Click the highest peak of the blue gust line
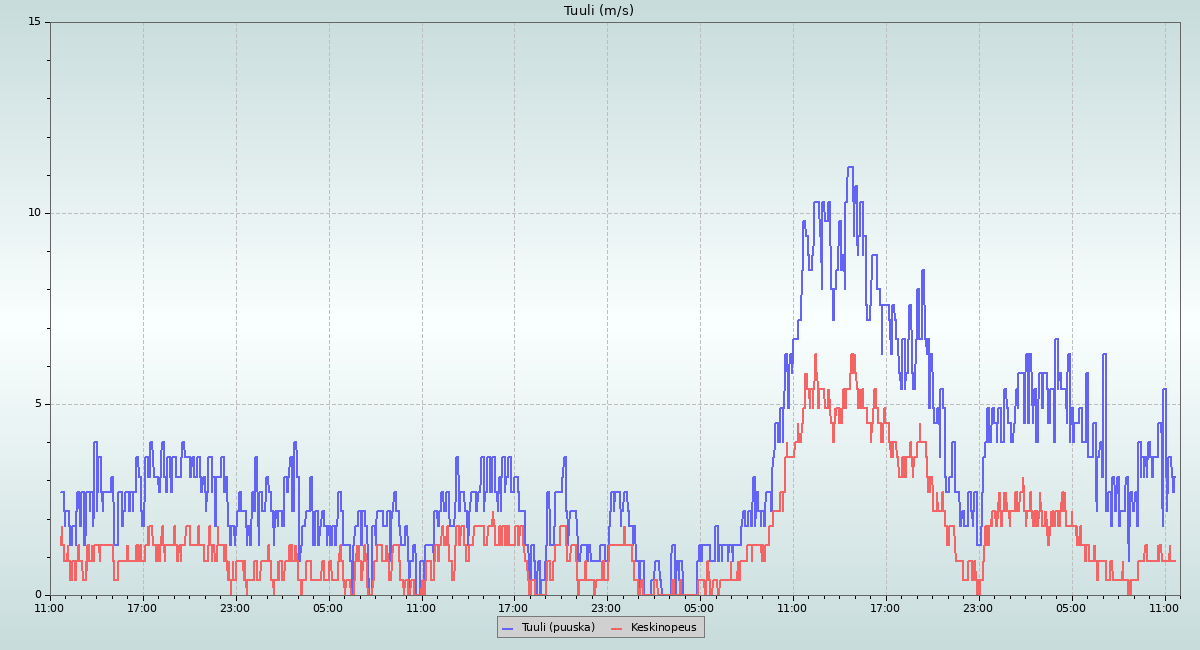 click(850, 168)
